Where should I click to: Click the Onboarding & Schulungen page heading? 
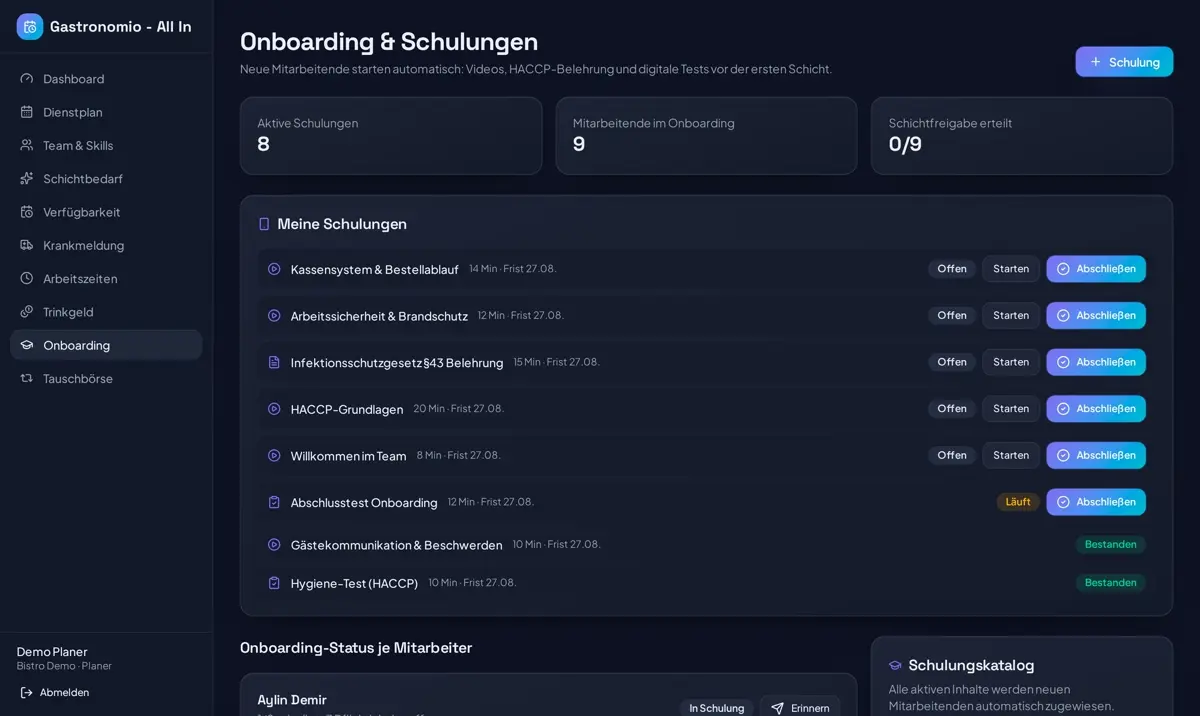(x=389, y=42)
